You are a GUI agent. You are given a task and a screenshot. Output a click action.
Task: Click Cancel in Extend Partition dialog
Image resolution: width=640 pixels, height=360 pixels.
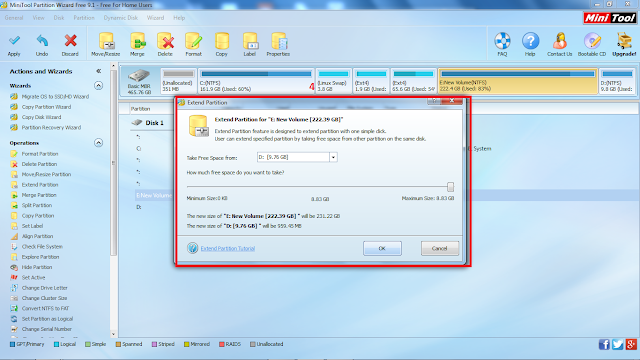[x=440, y=248]
